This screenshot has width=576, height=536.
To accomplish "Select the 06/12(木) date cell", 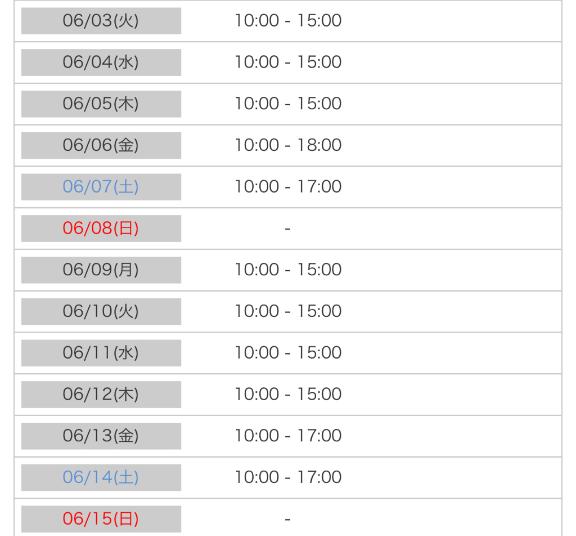I will point(101,395).
